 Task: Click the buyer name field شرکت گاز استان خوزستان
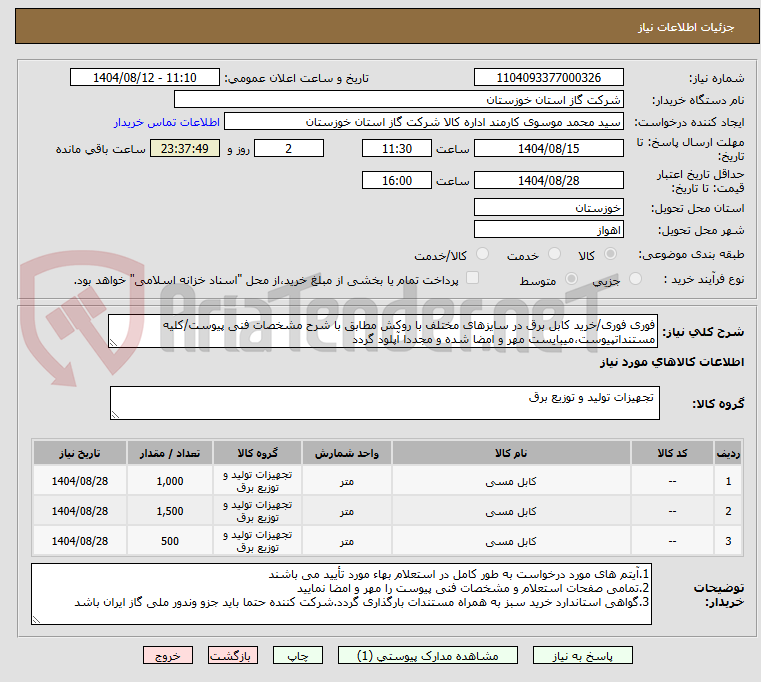tap(398, 100)
